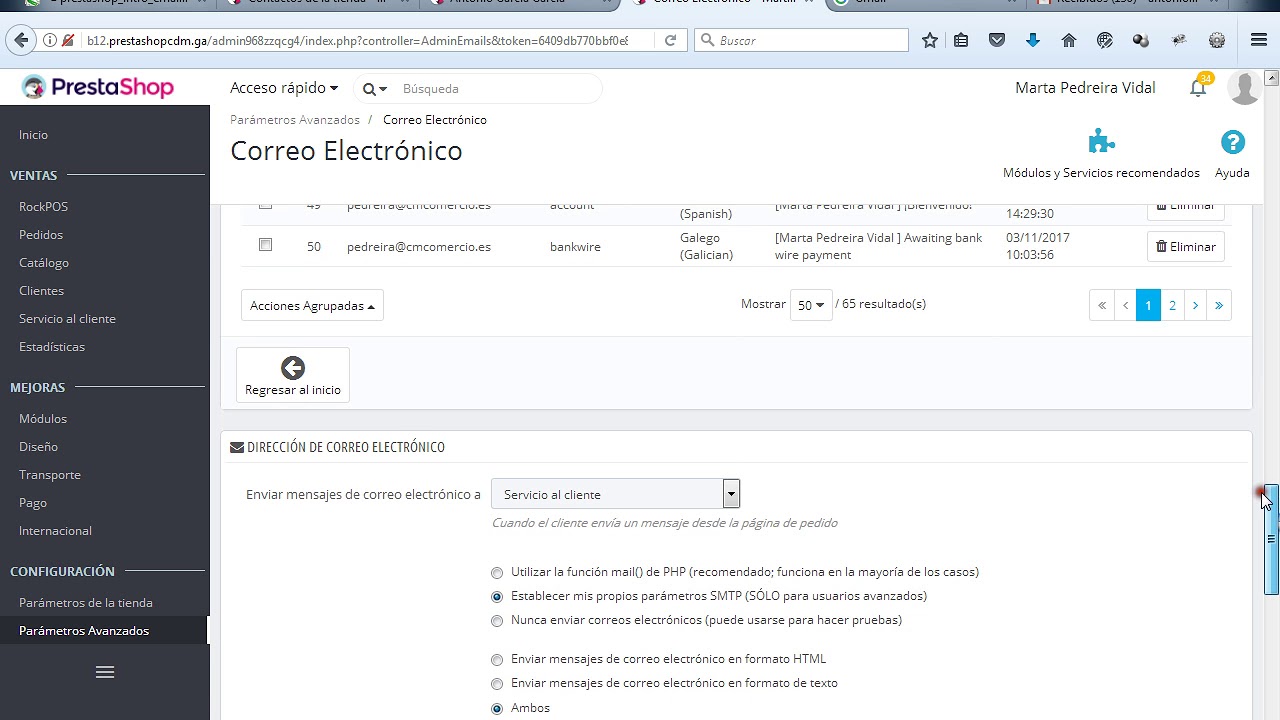Image resolution: width=1280 pixels, height=720 pixels.
Task: Open Servicio al cliente sidebar item
Action: click(x=67, y=319)
